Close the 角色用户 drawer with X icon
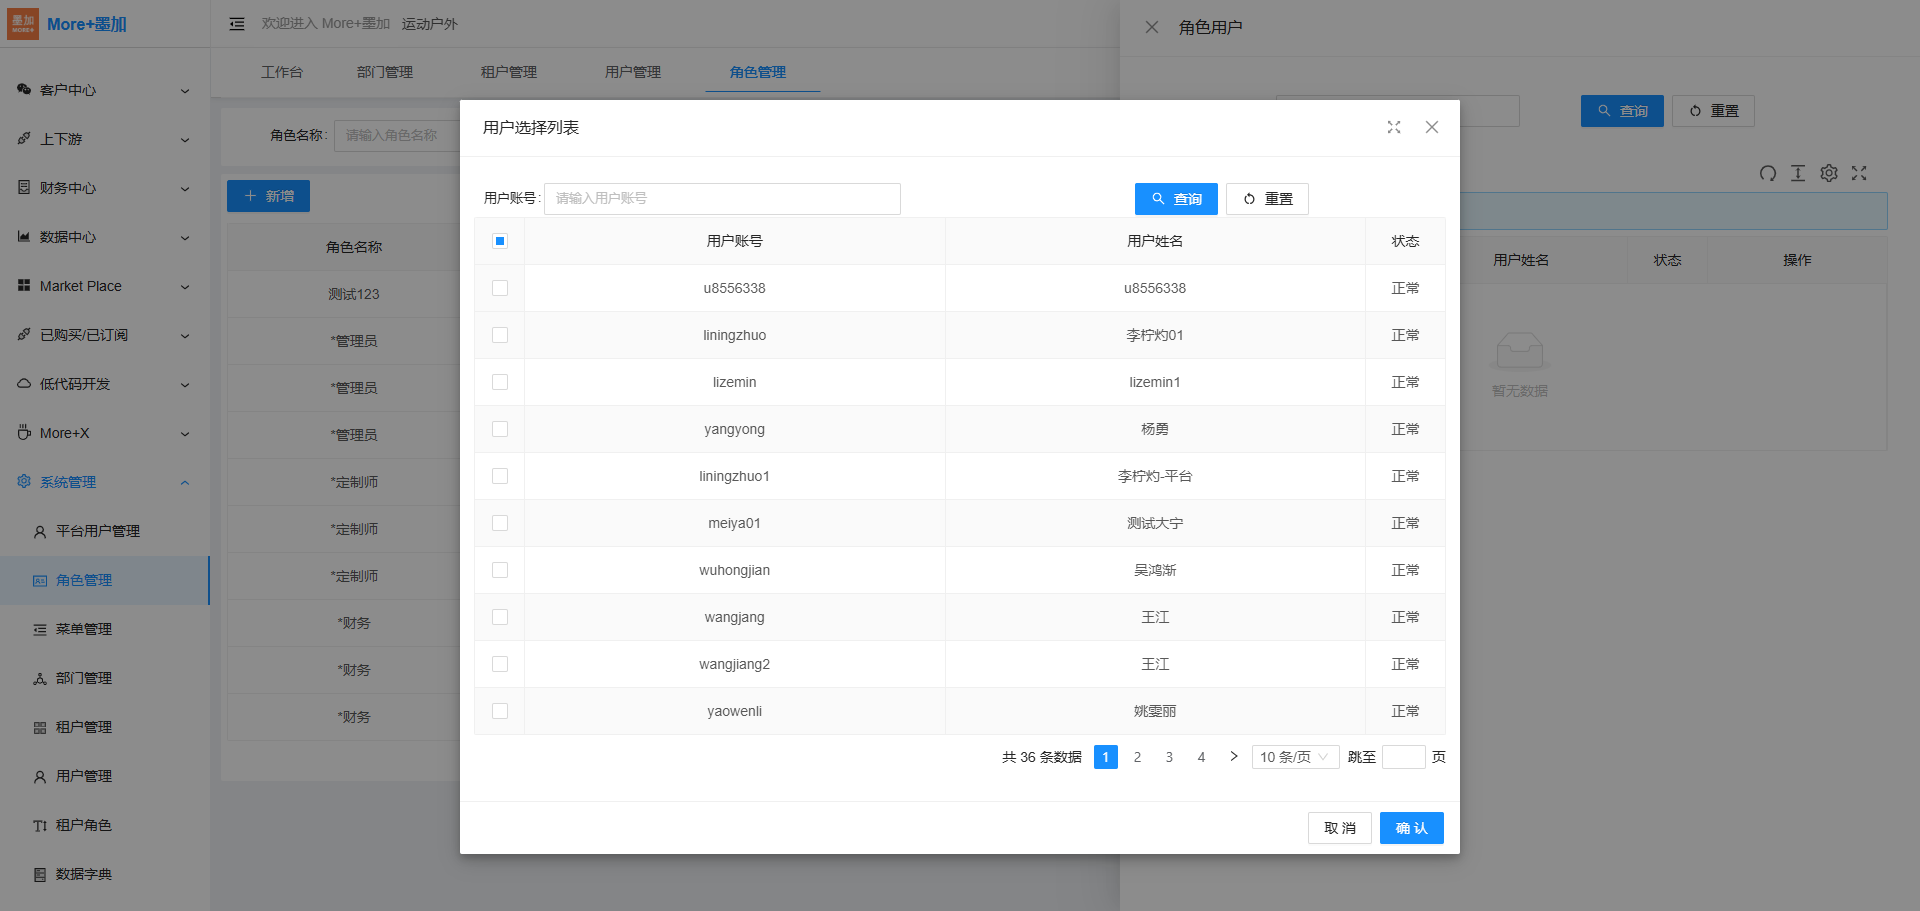 [x=1152, y=27]
